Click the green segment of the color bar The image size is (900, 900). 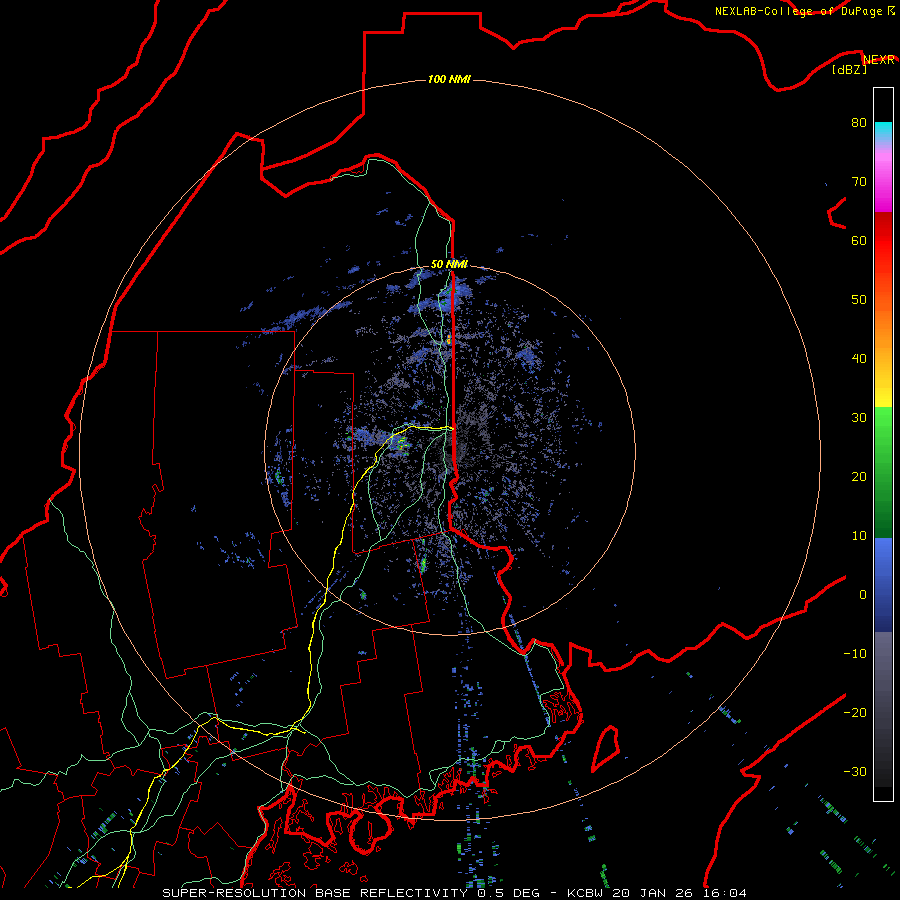coord(883,472)
